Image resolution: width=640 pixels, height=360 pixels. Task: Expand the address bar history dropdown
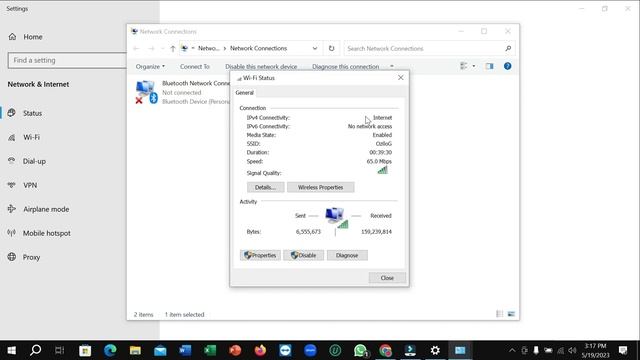coord(315,49)
